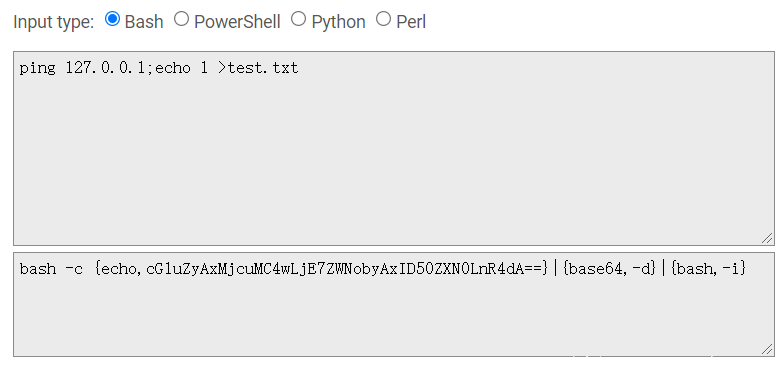Click the word ping in input box

tap(38, 68)
